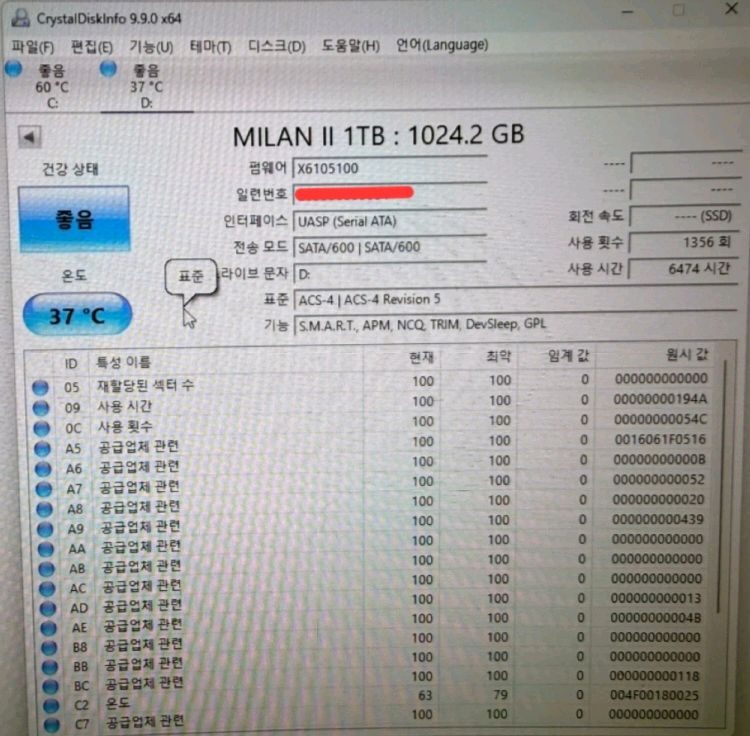Click the 임계 값 column header
The image size is (750, 736).
(569, 356)
